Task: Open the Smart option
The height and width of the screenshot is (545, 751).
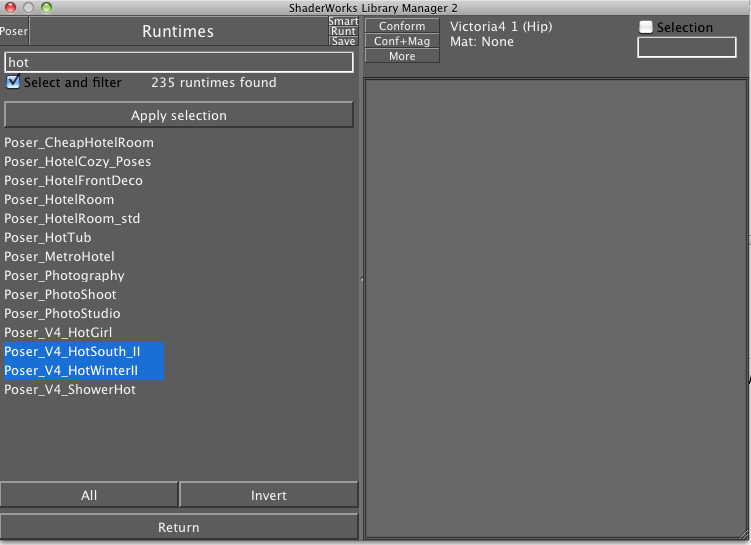Action: pos(343,22)
